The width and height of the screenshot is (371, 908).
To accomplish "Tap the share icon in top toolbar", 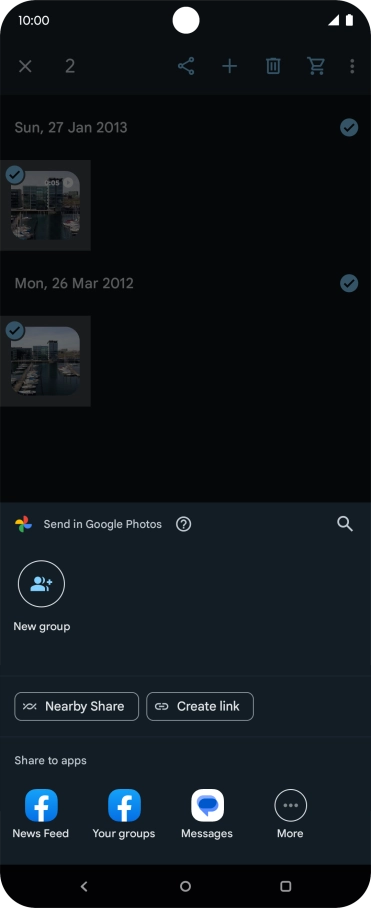I will click(x=186, y=66).
